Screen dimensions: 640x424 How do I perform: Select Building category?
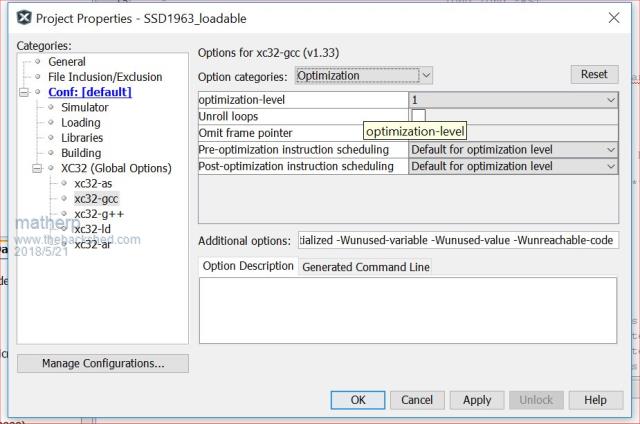[81, 153]
